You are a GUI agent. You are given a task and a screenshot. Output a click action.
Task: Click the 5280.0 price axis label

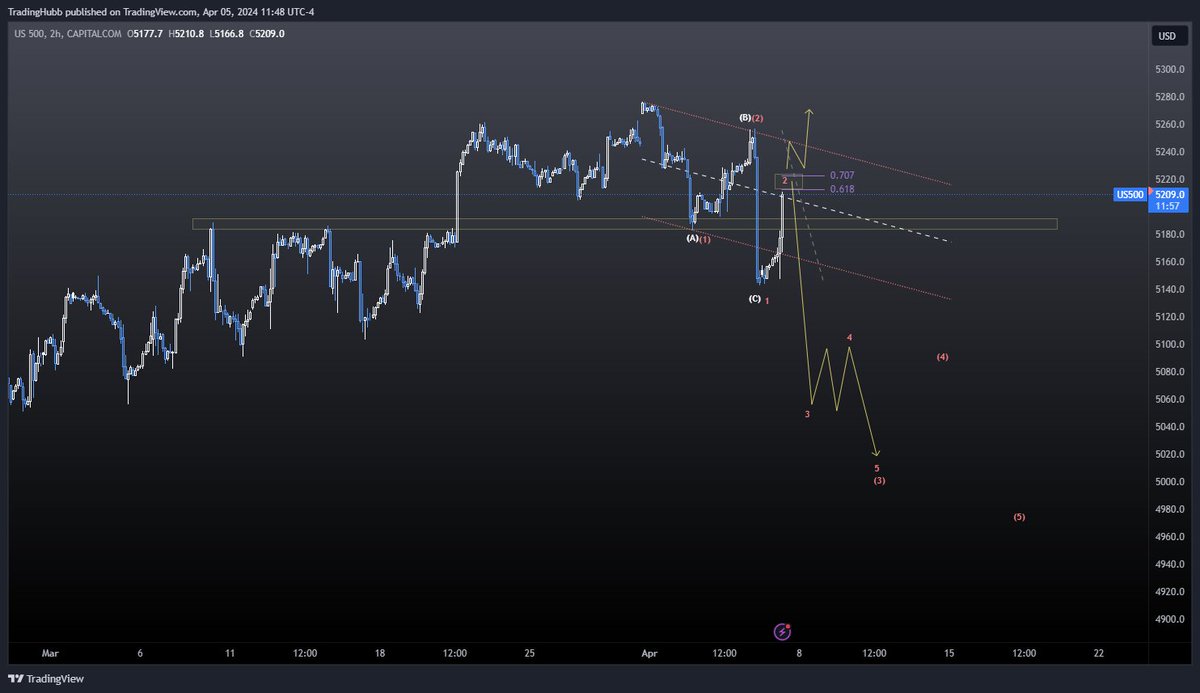click(1169, 97)
